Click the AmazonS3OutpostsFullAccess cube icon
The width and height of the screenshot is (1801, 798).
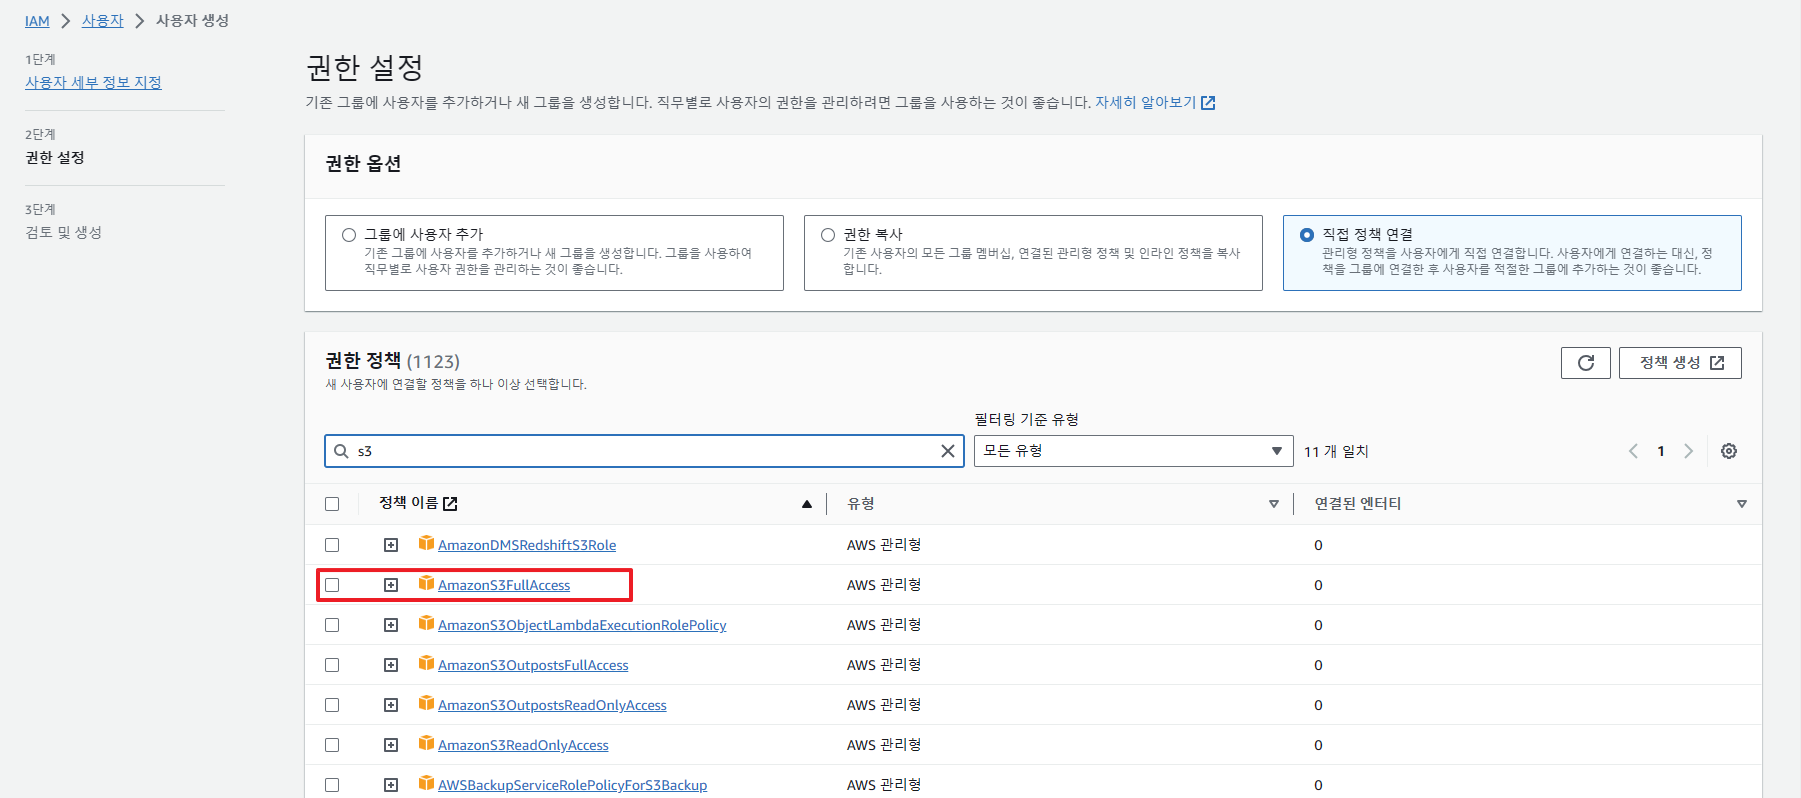426,663
